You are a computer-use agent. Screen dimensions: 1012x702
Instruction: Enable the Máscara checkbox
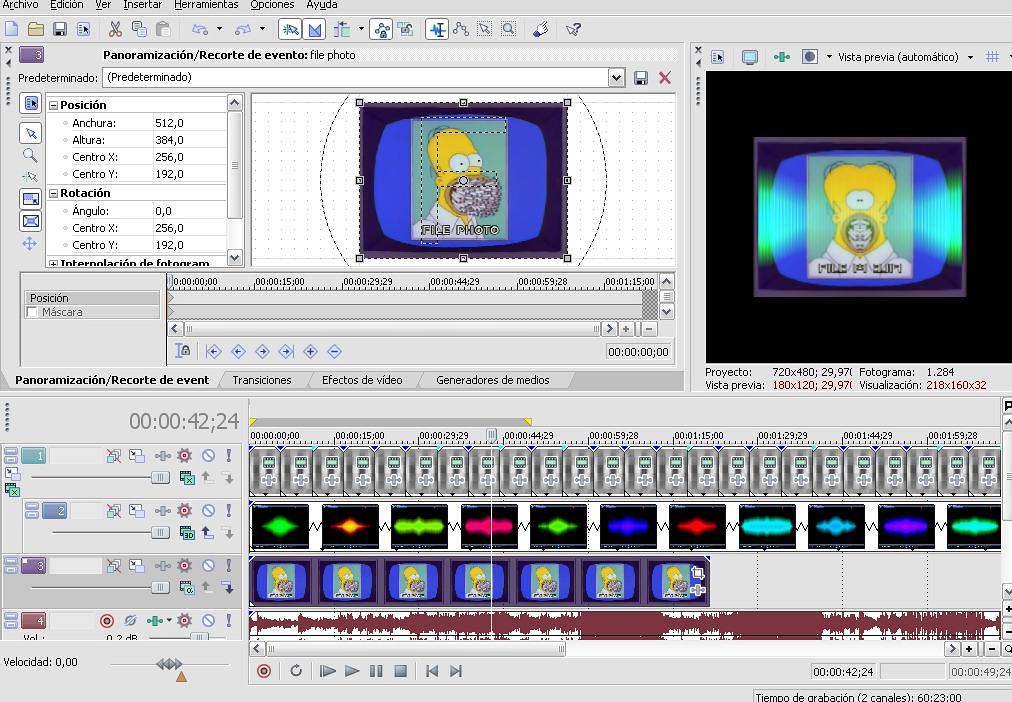tap(32, 312)
